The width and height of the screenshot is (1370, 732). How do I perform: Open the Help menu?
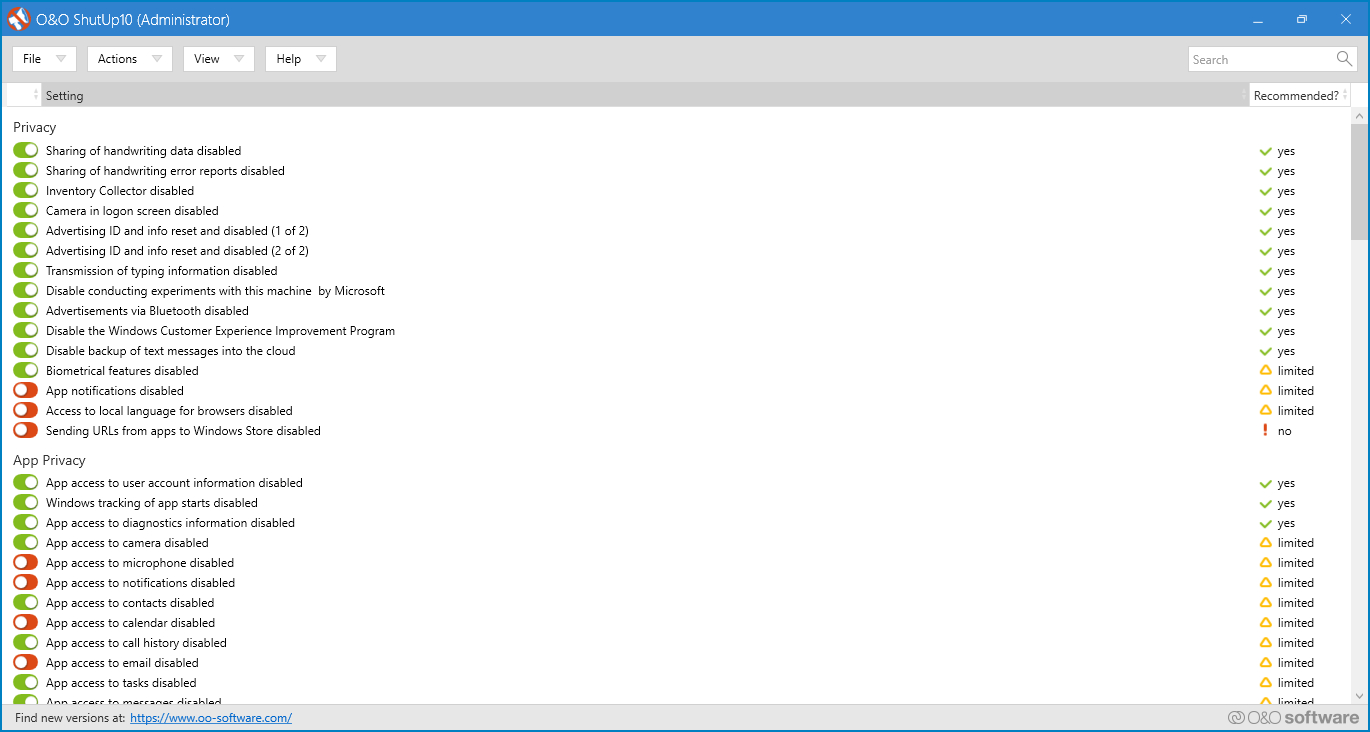point(301,59)
